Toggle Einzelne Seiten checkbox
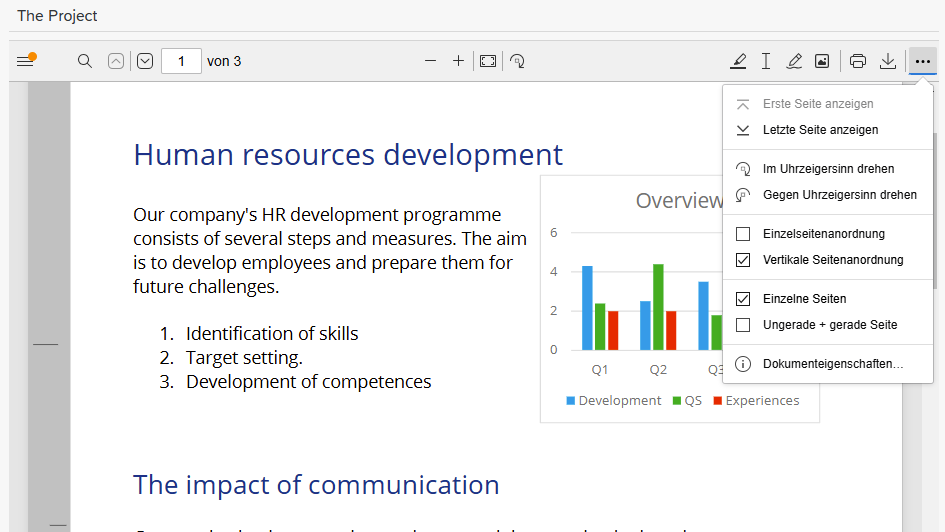 pyautogui.click(x=743, y=299)
